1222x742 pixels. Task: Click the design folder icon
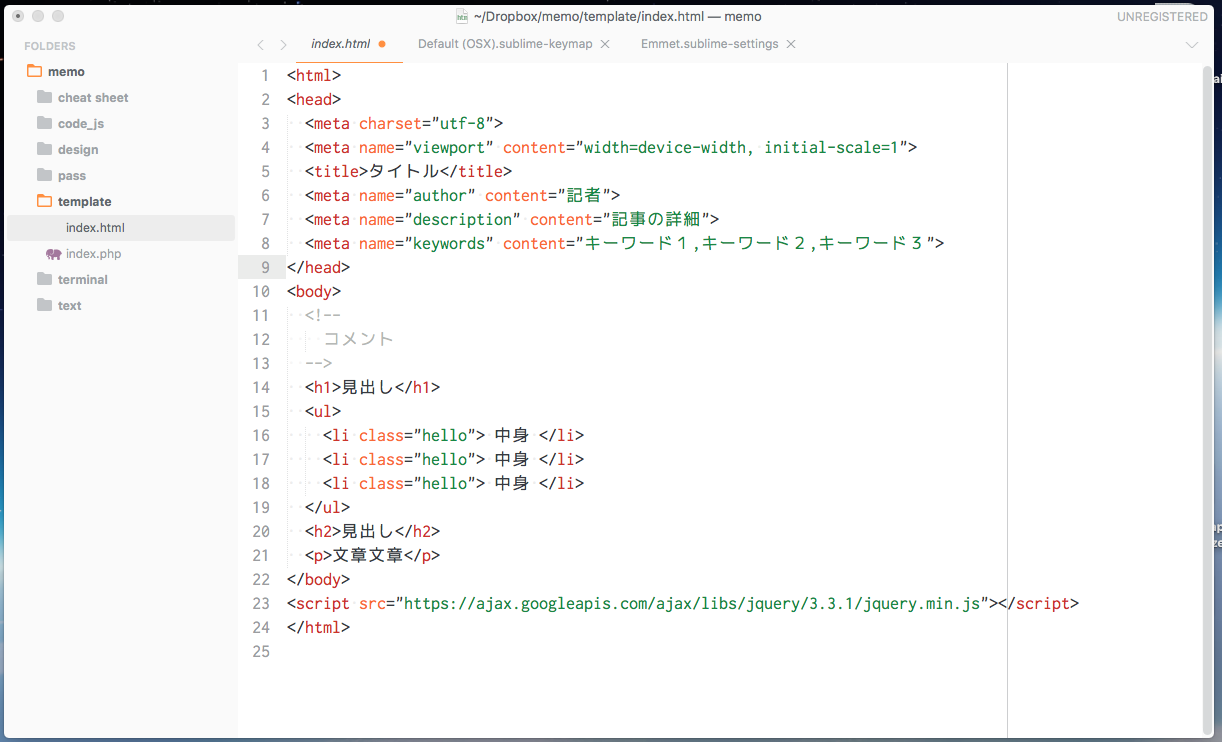(x=44, y=149)
